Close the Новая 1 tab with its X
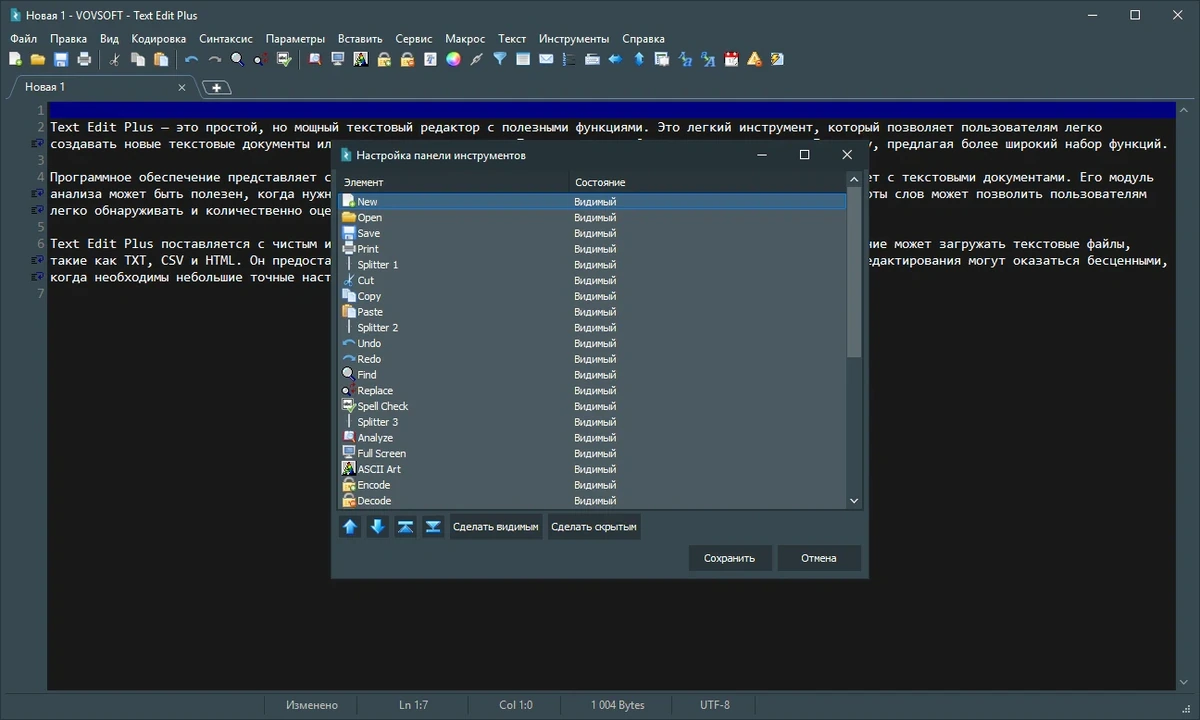This screenshot has width=1200, height=720. [182, 87]
